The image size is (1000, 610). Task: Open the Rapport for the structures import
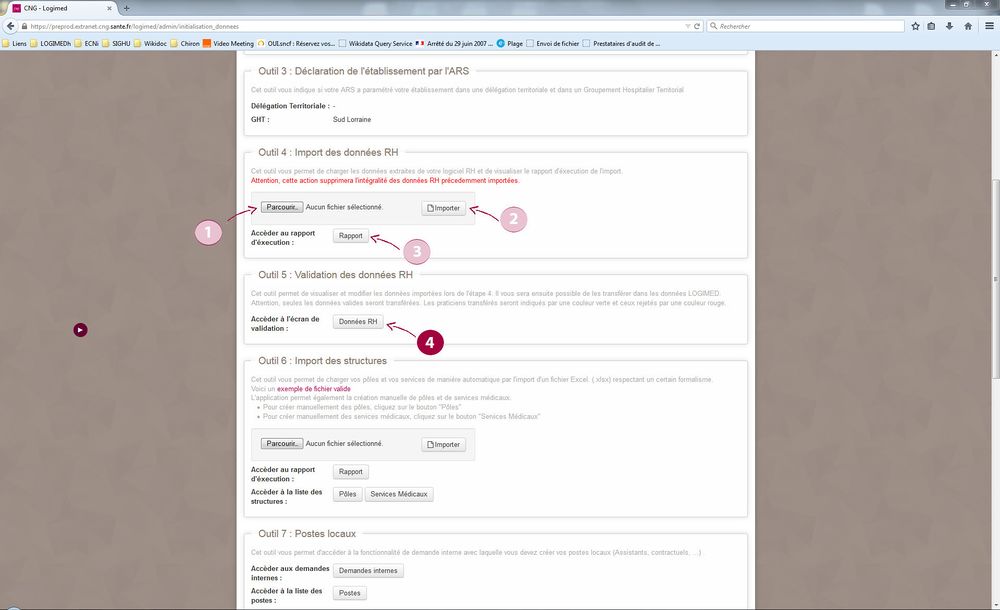pos(351,472)
